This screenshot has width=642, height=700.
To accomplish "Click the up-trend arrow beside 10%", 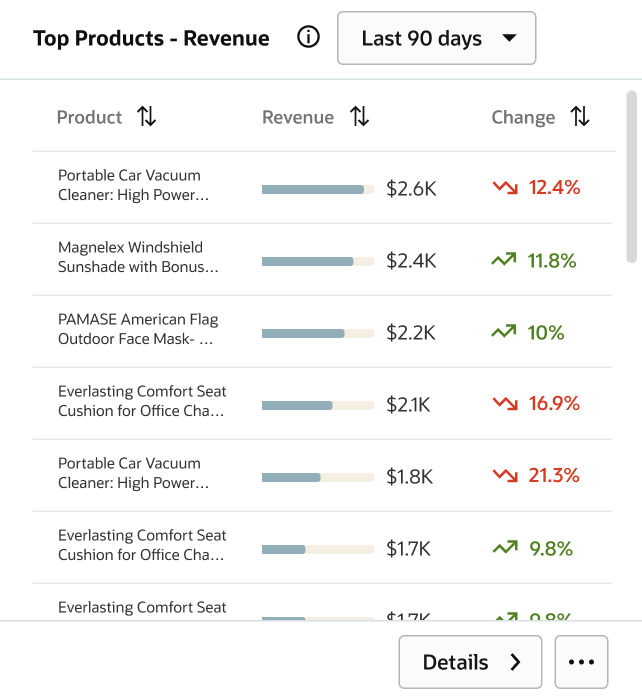I will point(504,332).
